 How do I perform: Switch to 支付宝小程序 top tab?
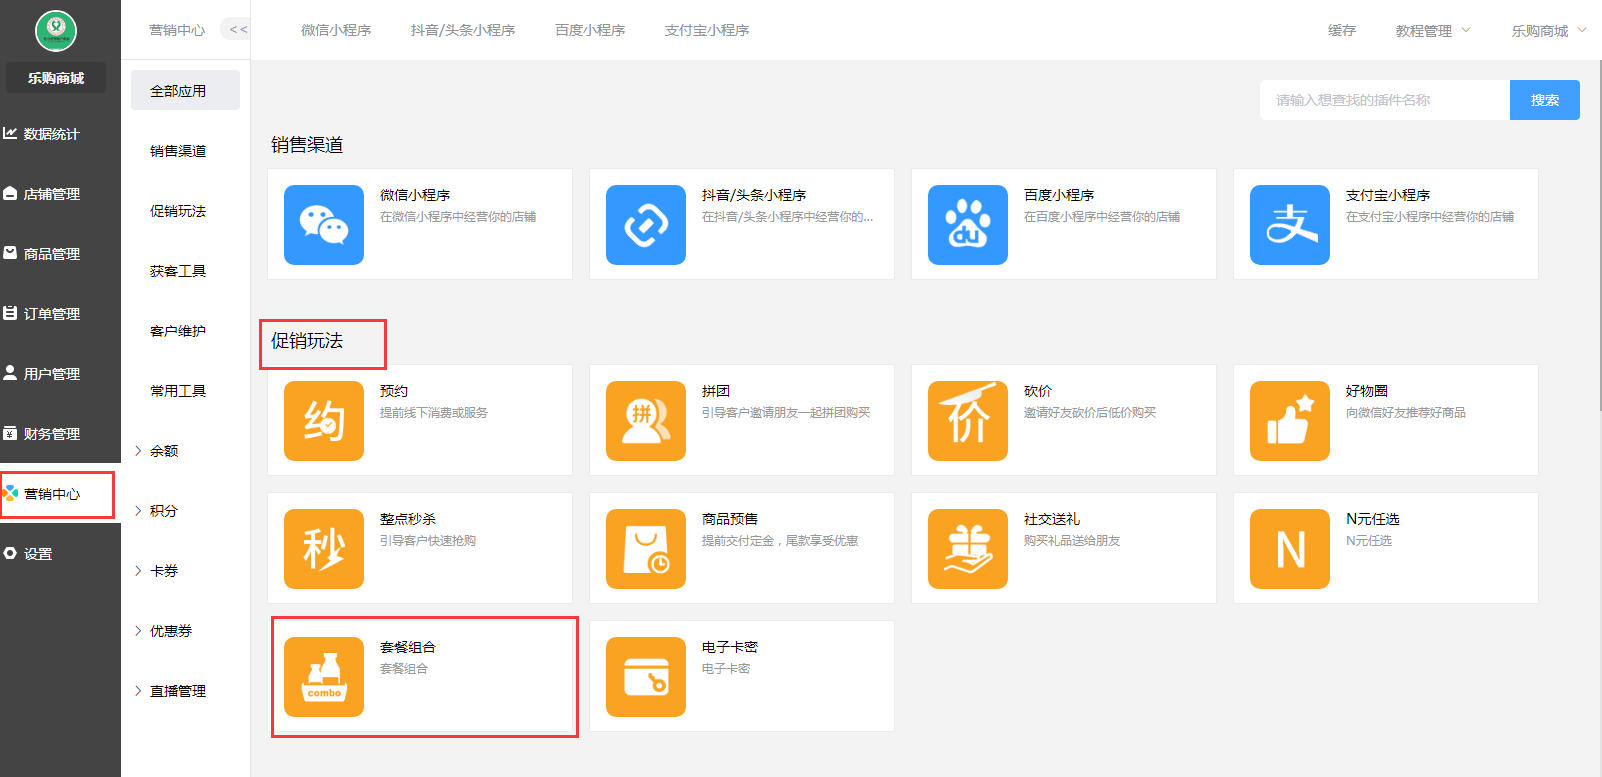click(x=707, y=31)
